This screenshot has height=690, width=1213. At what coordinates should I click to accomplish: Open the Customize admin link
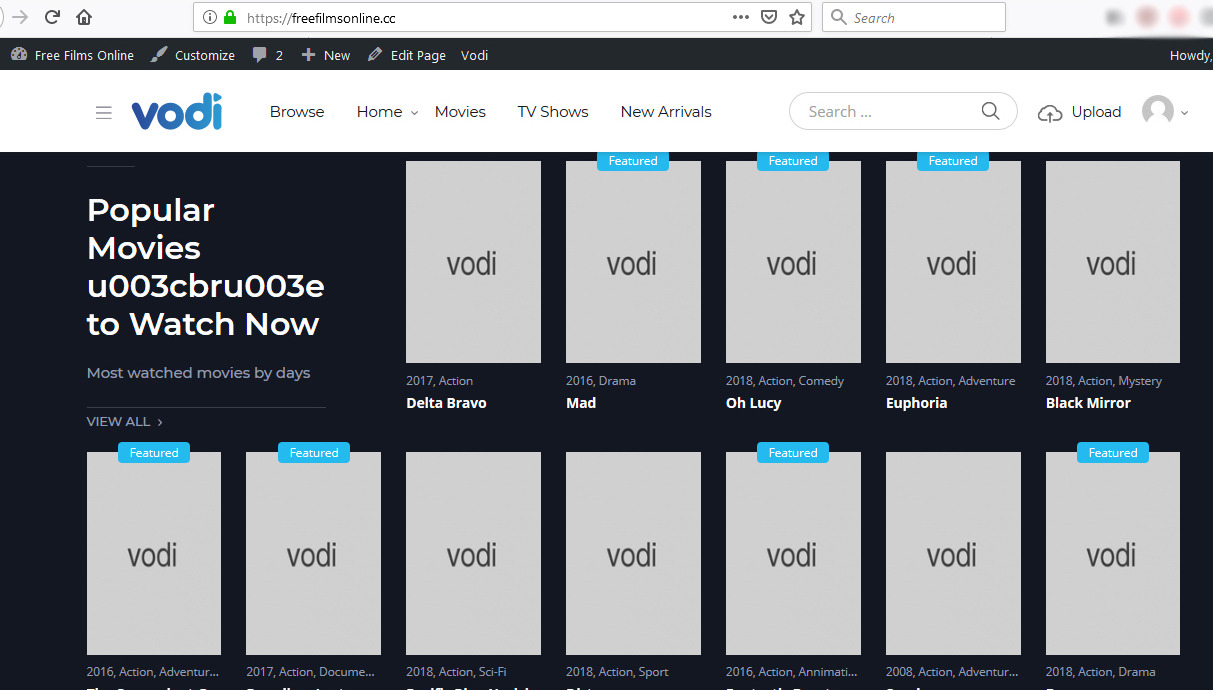(x=193, y=55)
